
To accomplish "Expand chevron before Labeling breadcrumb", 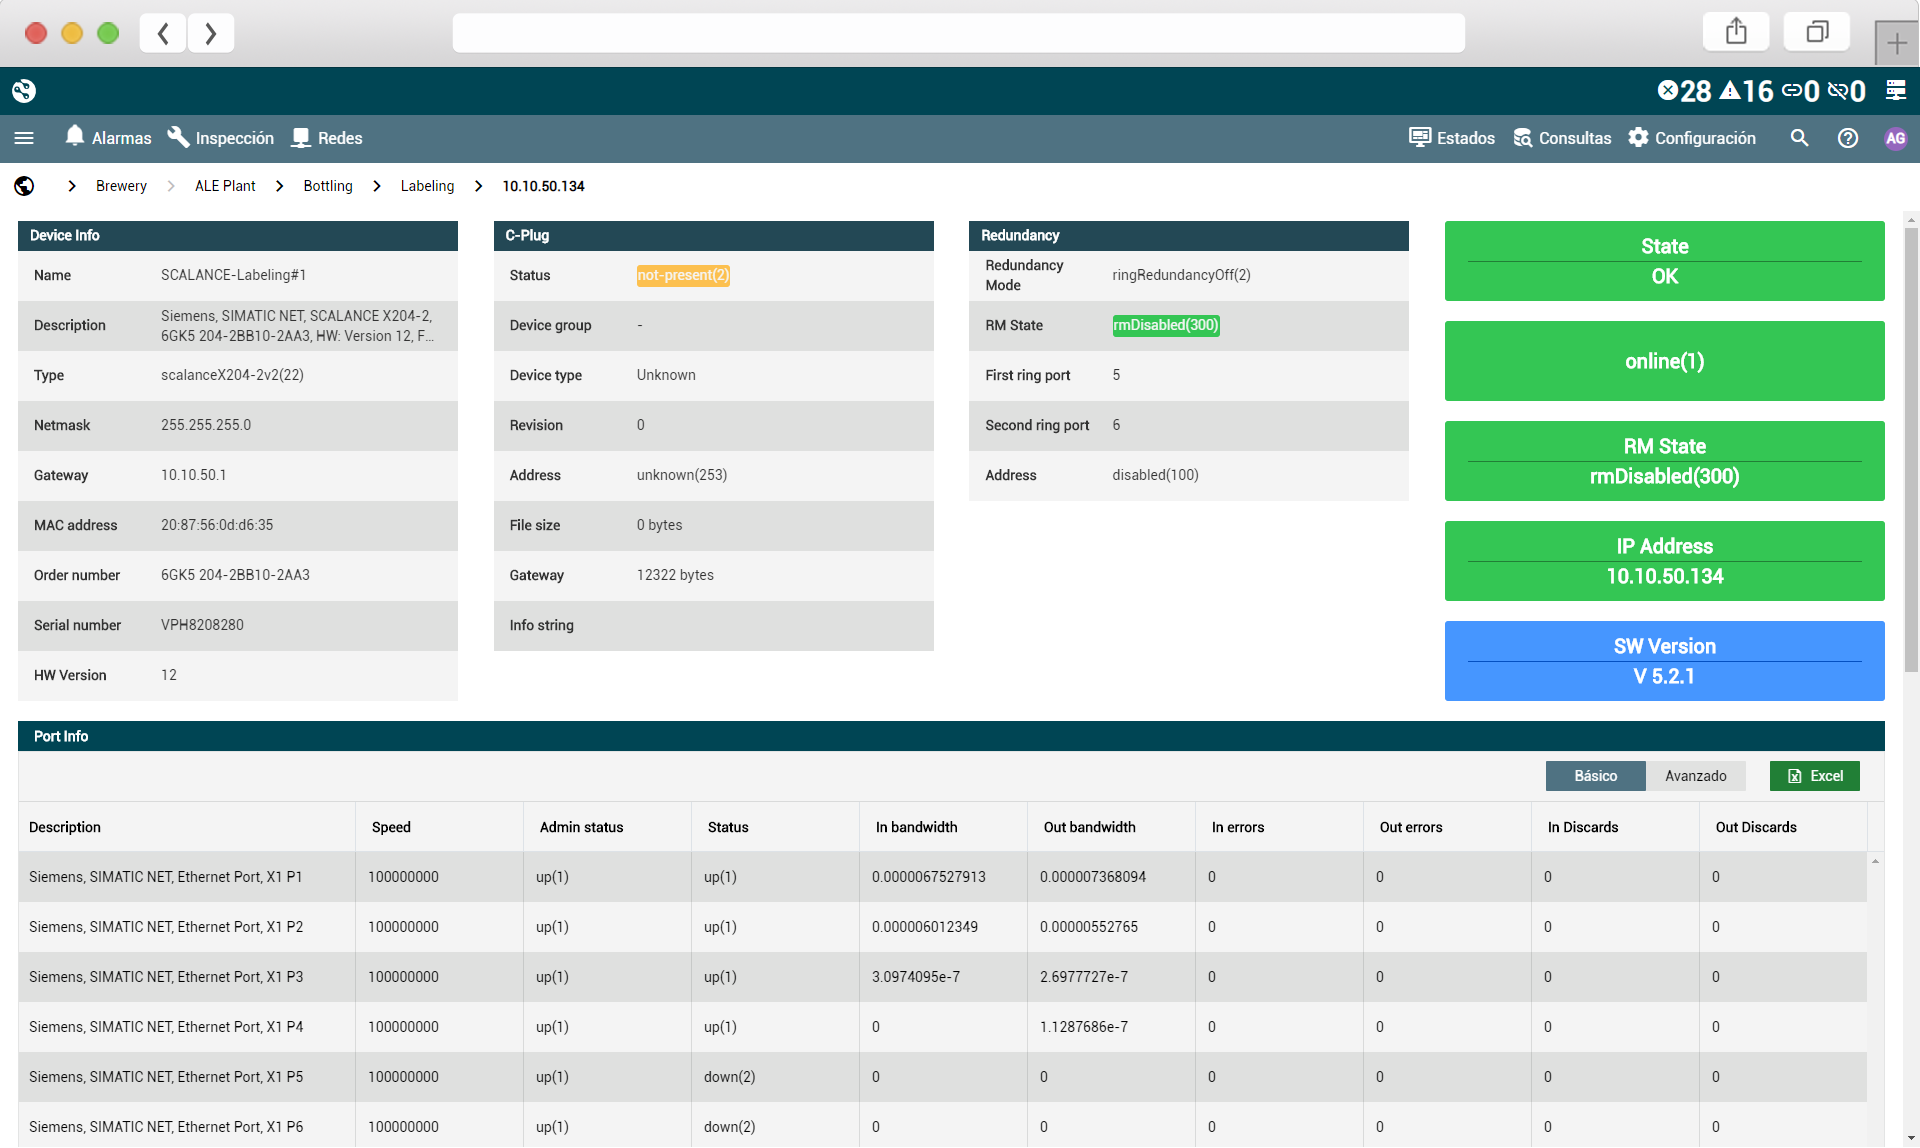I will (x=377, y=186).
